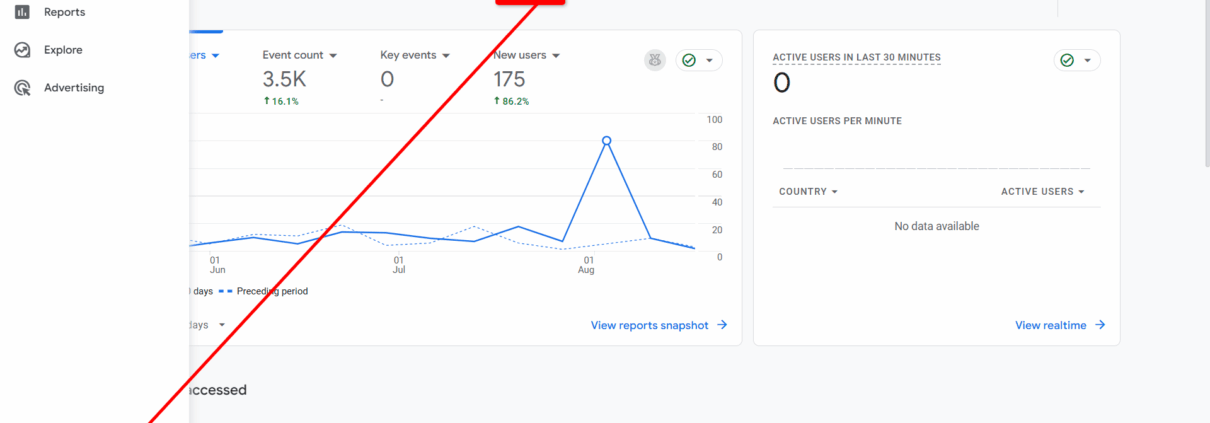Image resolution: width=1210 pixels, height=423 pixels.
Task: Open the Advertising section icon
Action: tap(22, 88)
